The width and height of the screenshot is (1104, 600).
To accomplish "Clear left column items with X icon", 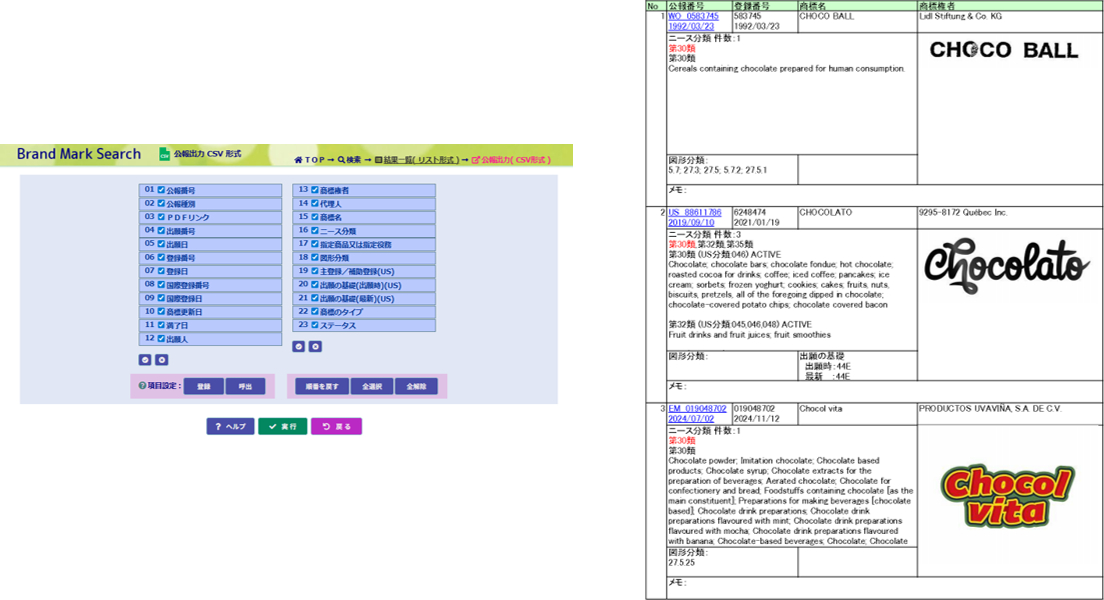I will (161, 360).
